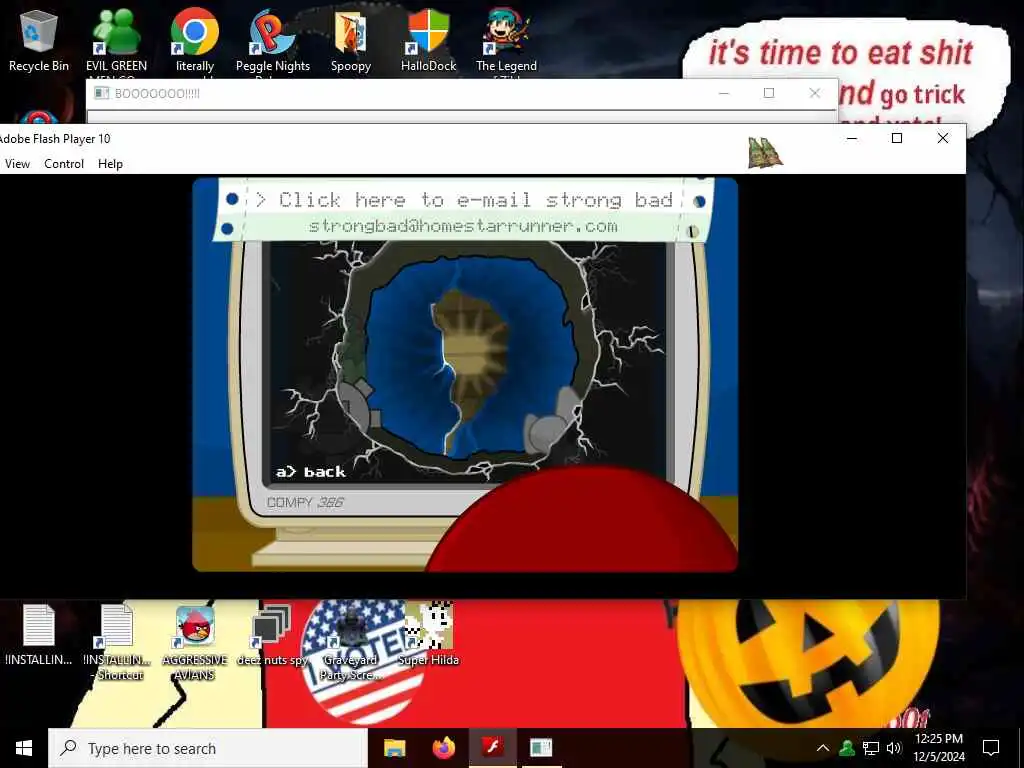Viewport: 1024px width, 768px height.
Task: Open the Recycle Bin desktop icon
Action: (x=39, y=40)
